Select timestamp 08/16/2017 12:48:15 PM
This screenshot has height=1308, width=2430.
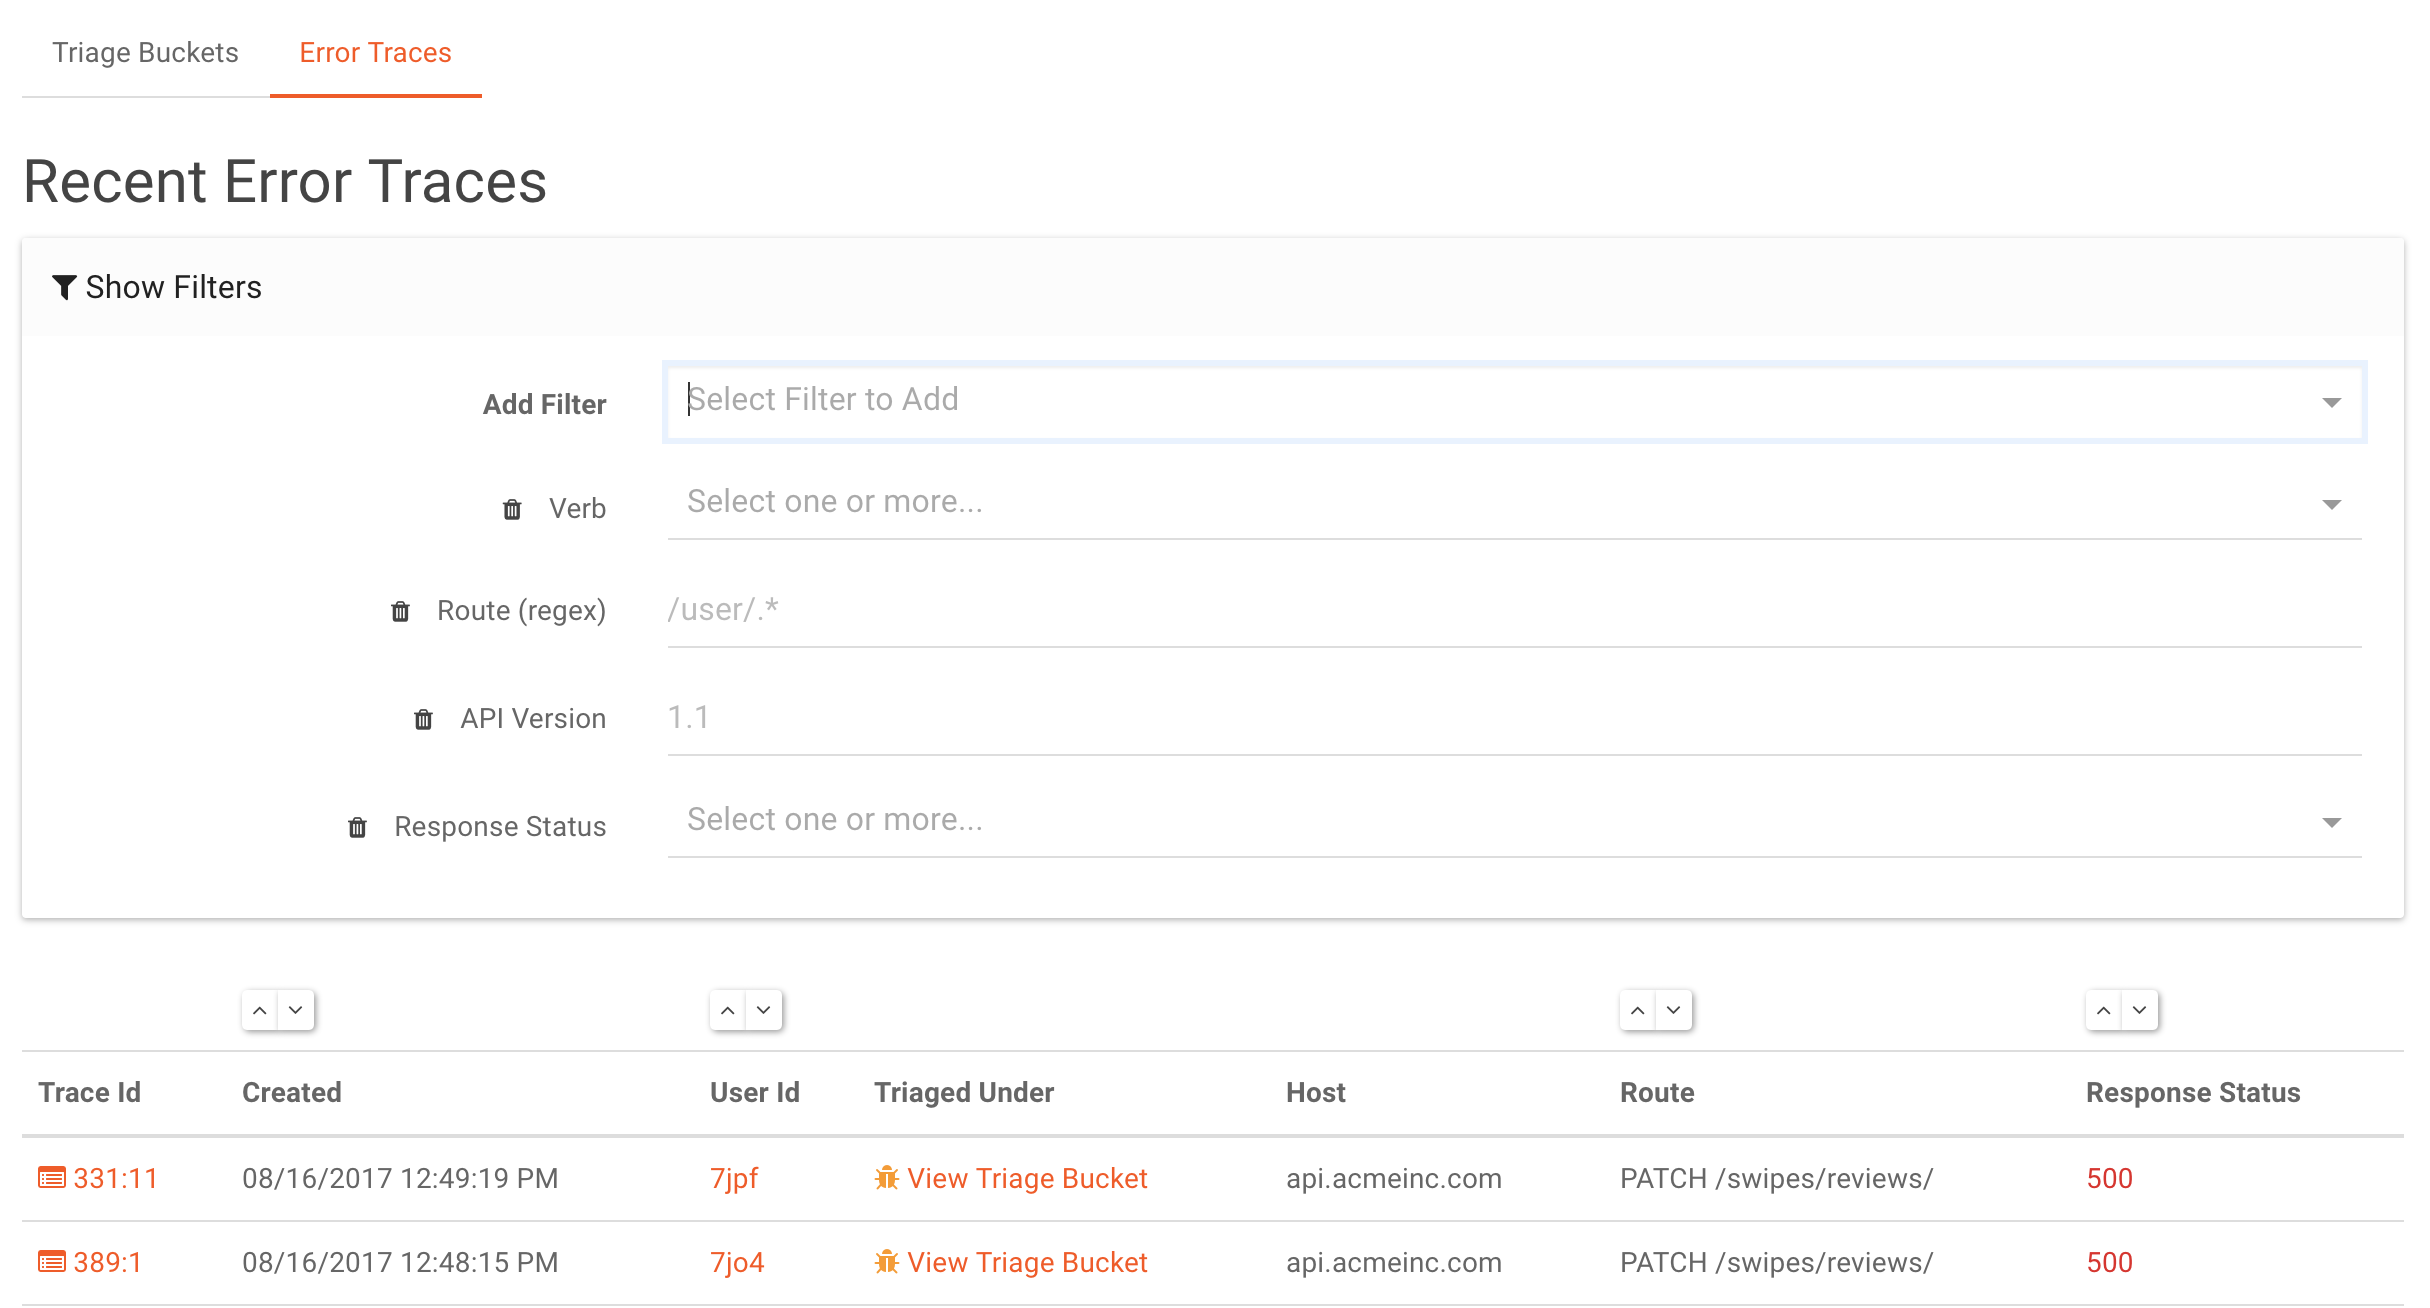point(400,1262)
